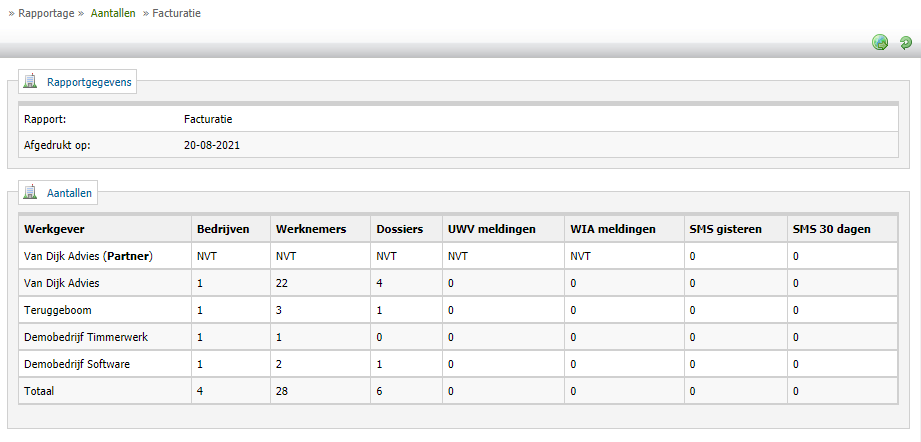Click the WIA meldingen column header
Screen dimensions: 921x442
[613, 229]
